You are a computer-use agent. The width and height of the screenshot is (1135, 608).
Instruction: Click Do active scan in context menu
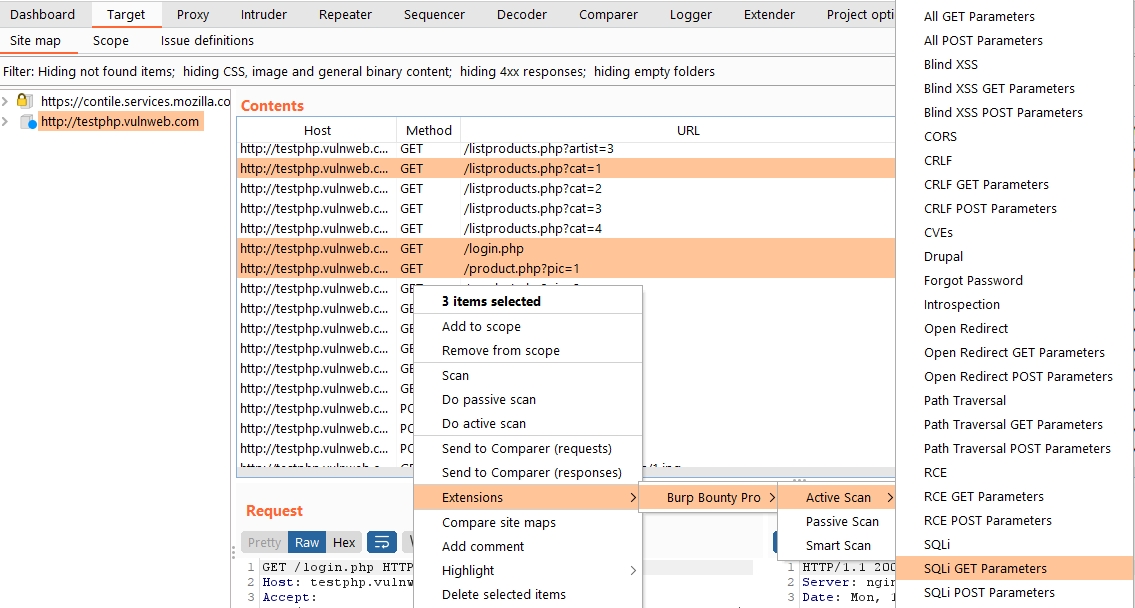pyautogui.click(x=483, y=423)
